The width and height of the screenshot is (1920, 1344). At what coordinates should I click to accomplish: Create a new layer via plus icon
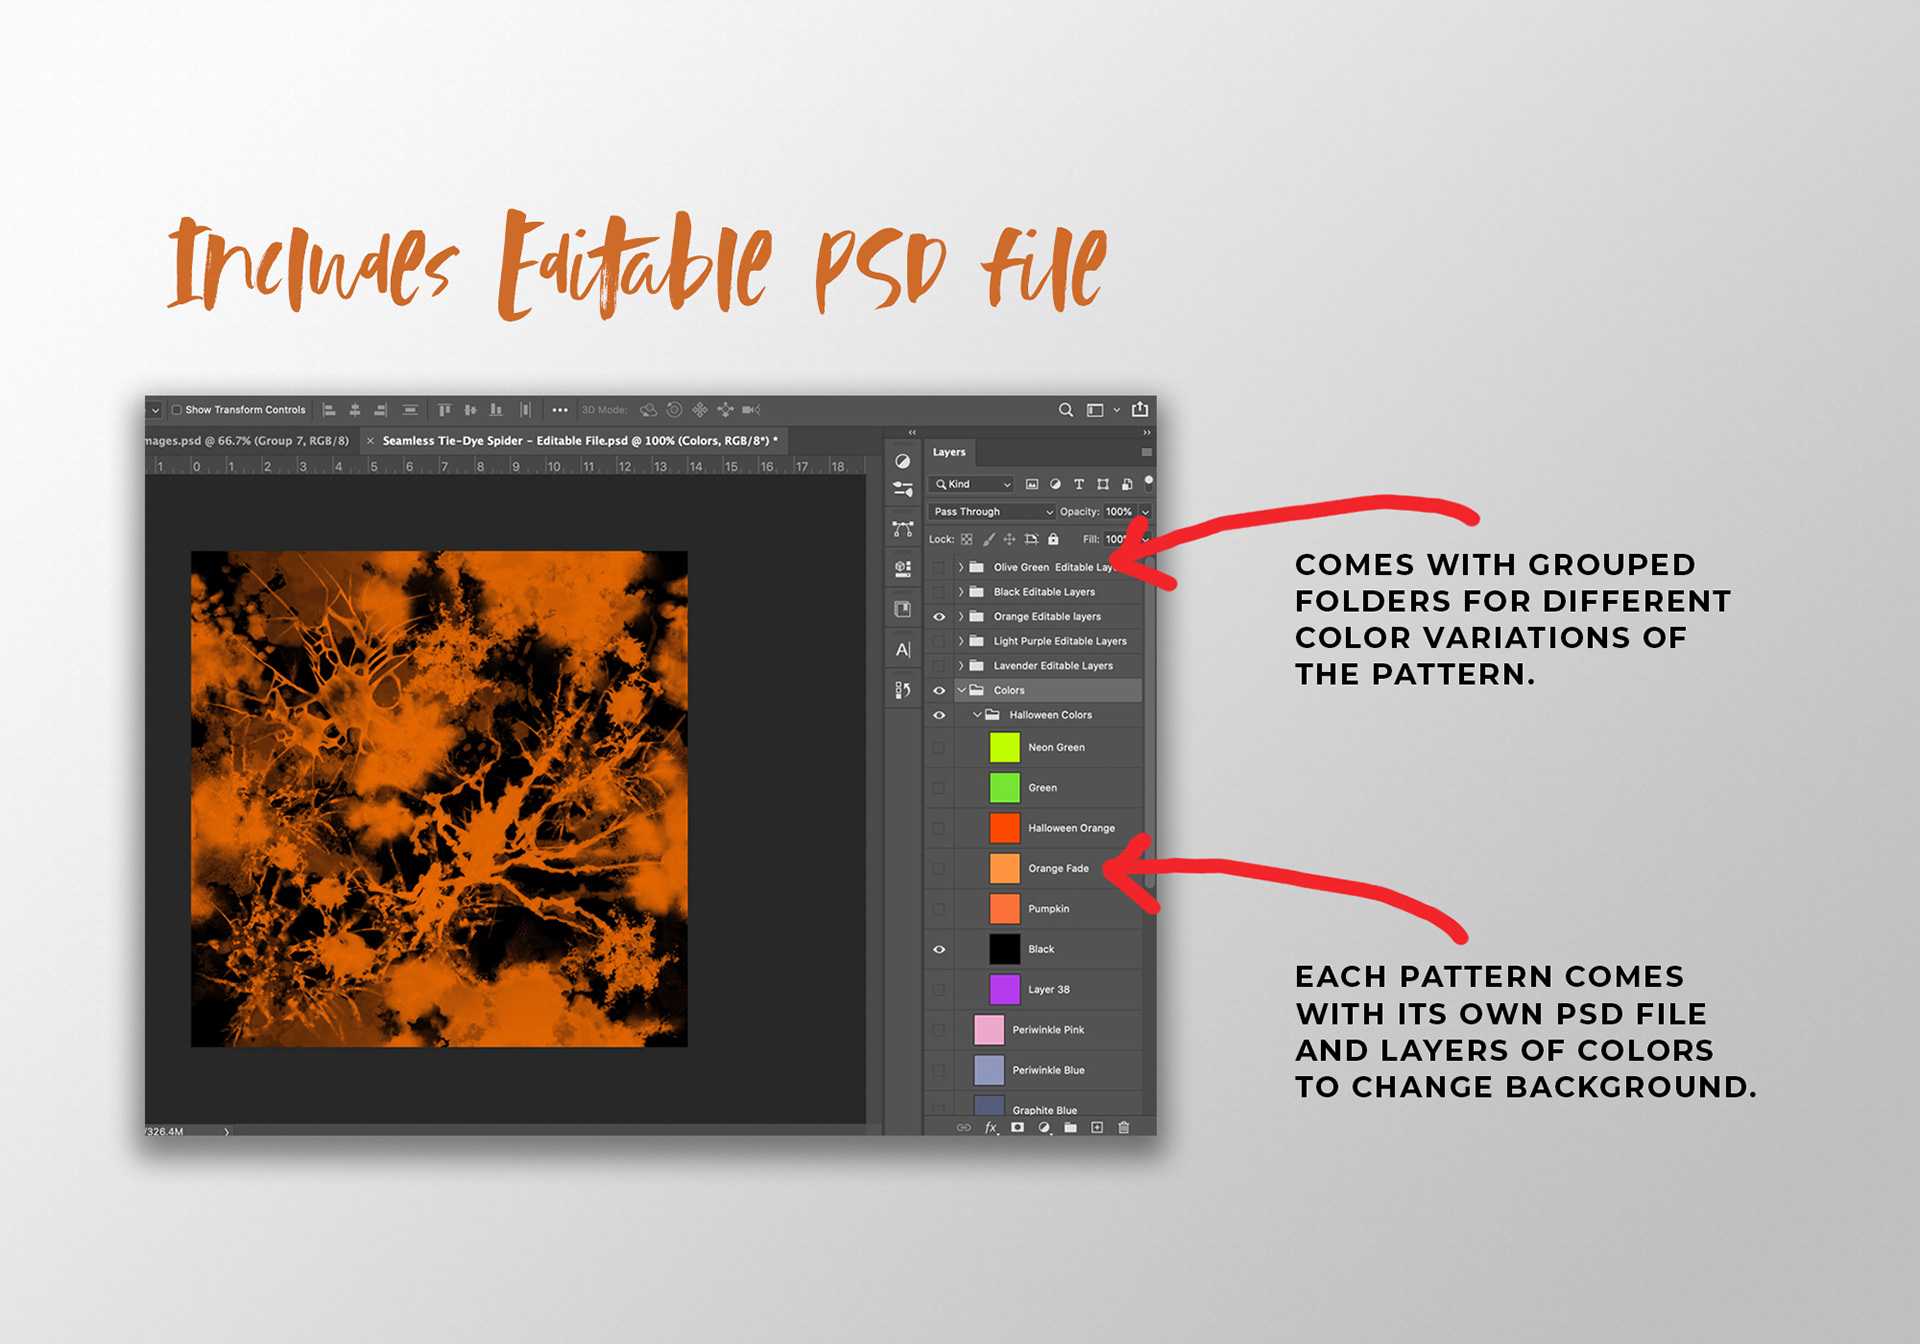click(1097, 1127)
